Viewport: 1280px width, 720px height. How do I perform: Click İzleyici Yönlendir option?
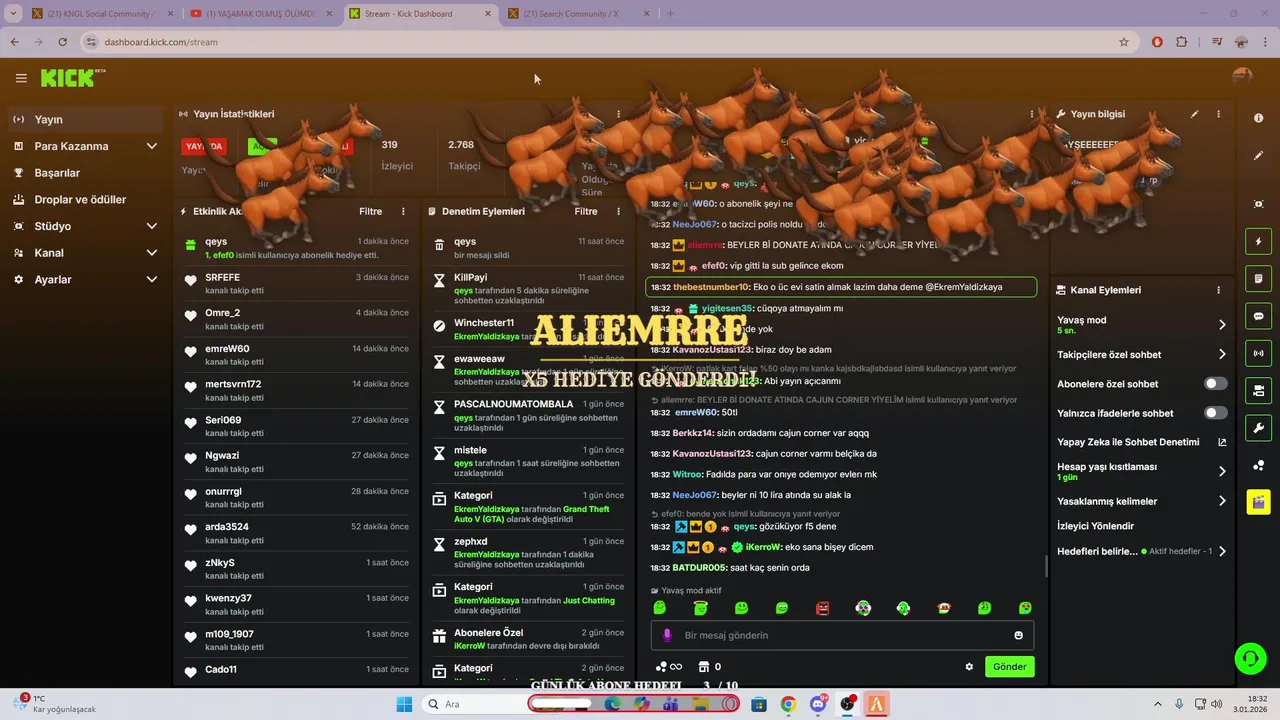(1095, 526)
